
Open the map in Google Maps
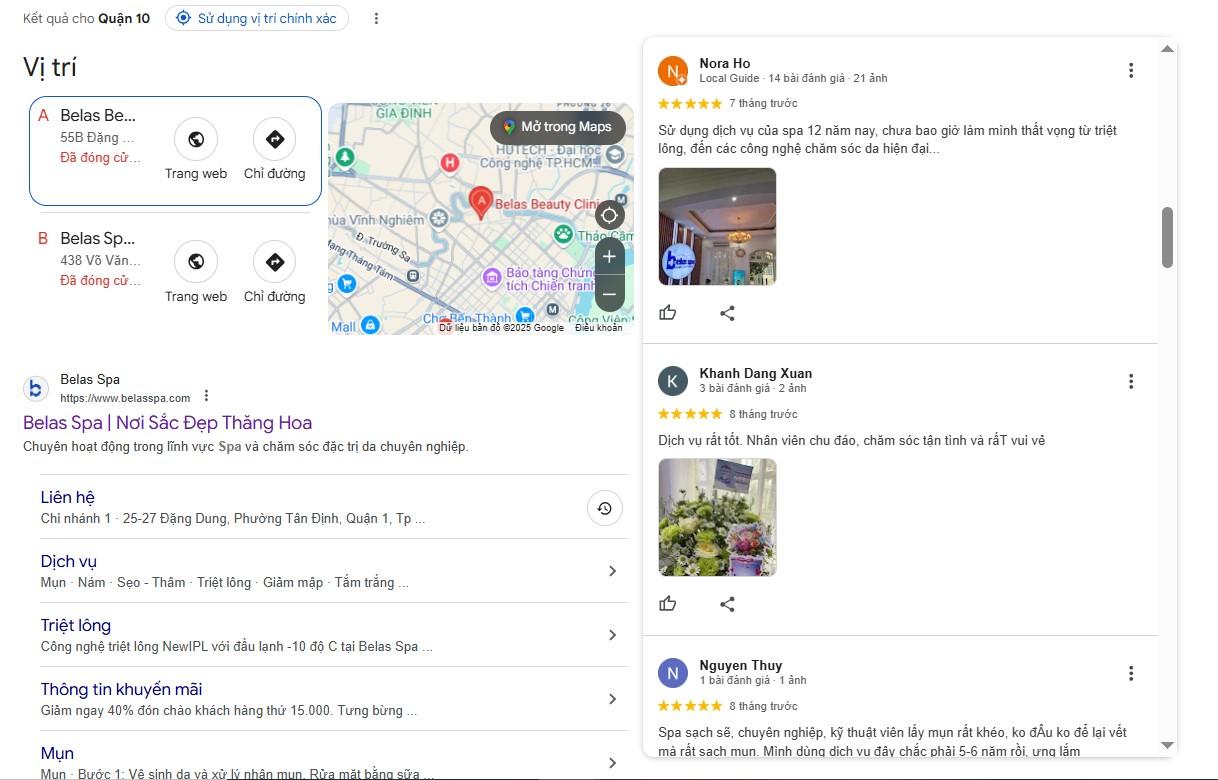[x=558, y=127]
